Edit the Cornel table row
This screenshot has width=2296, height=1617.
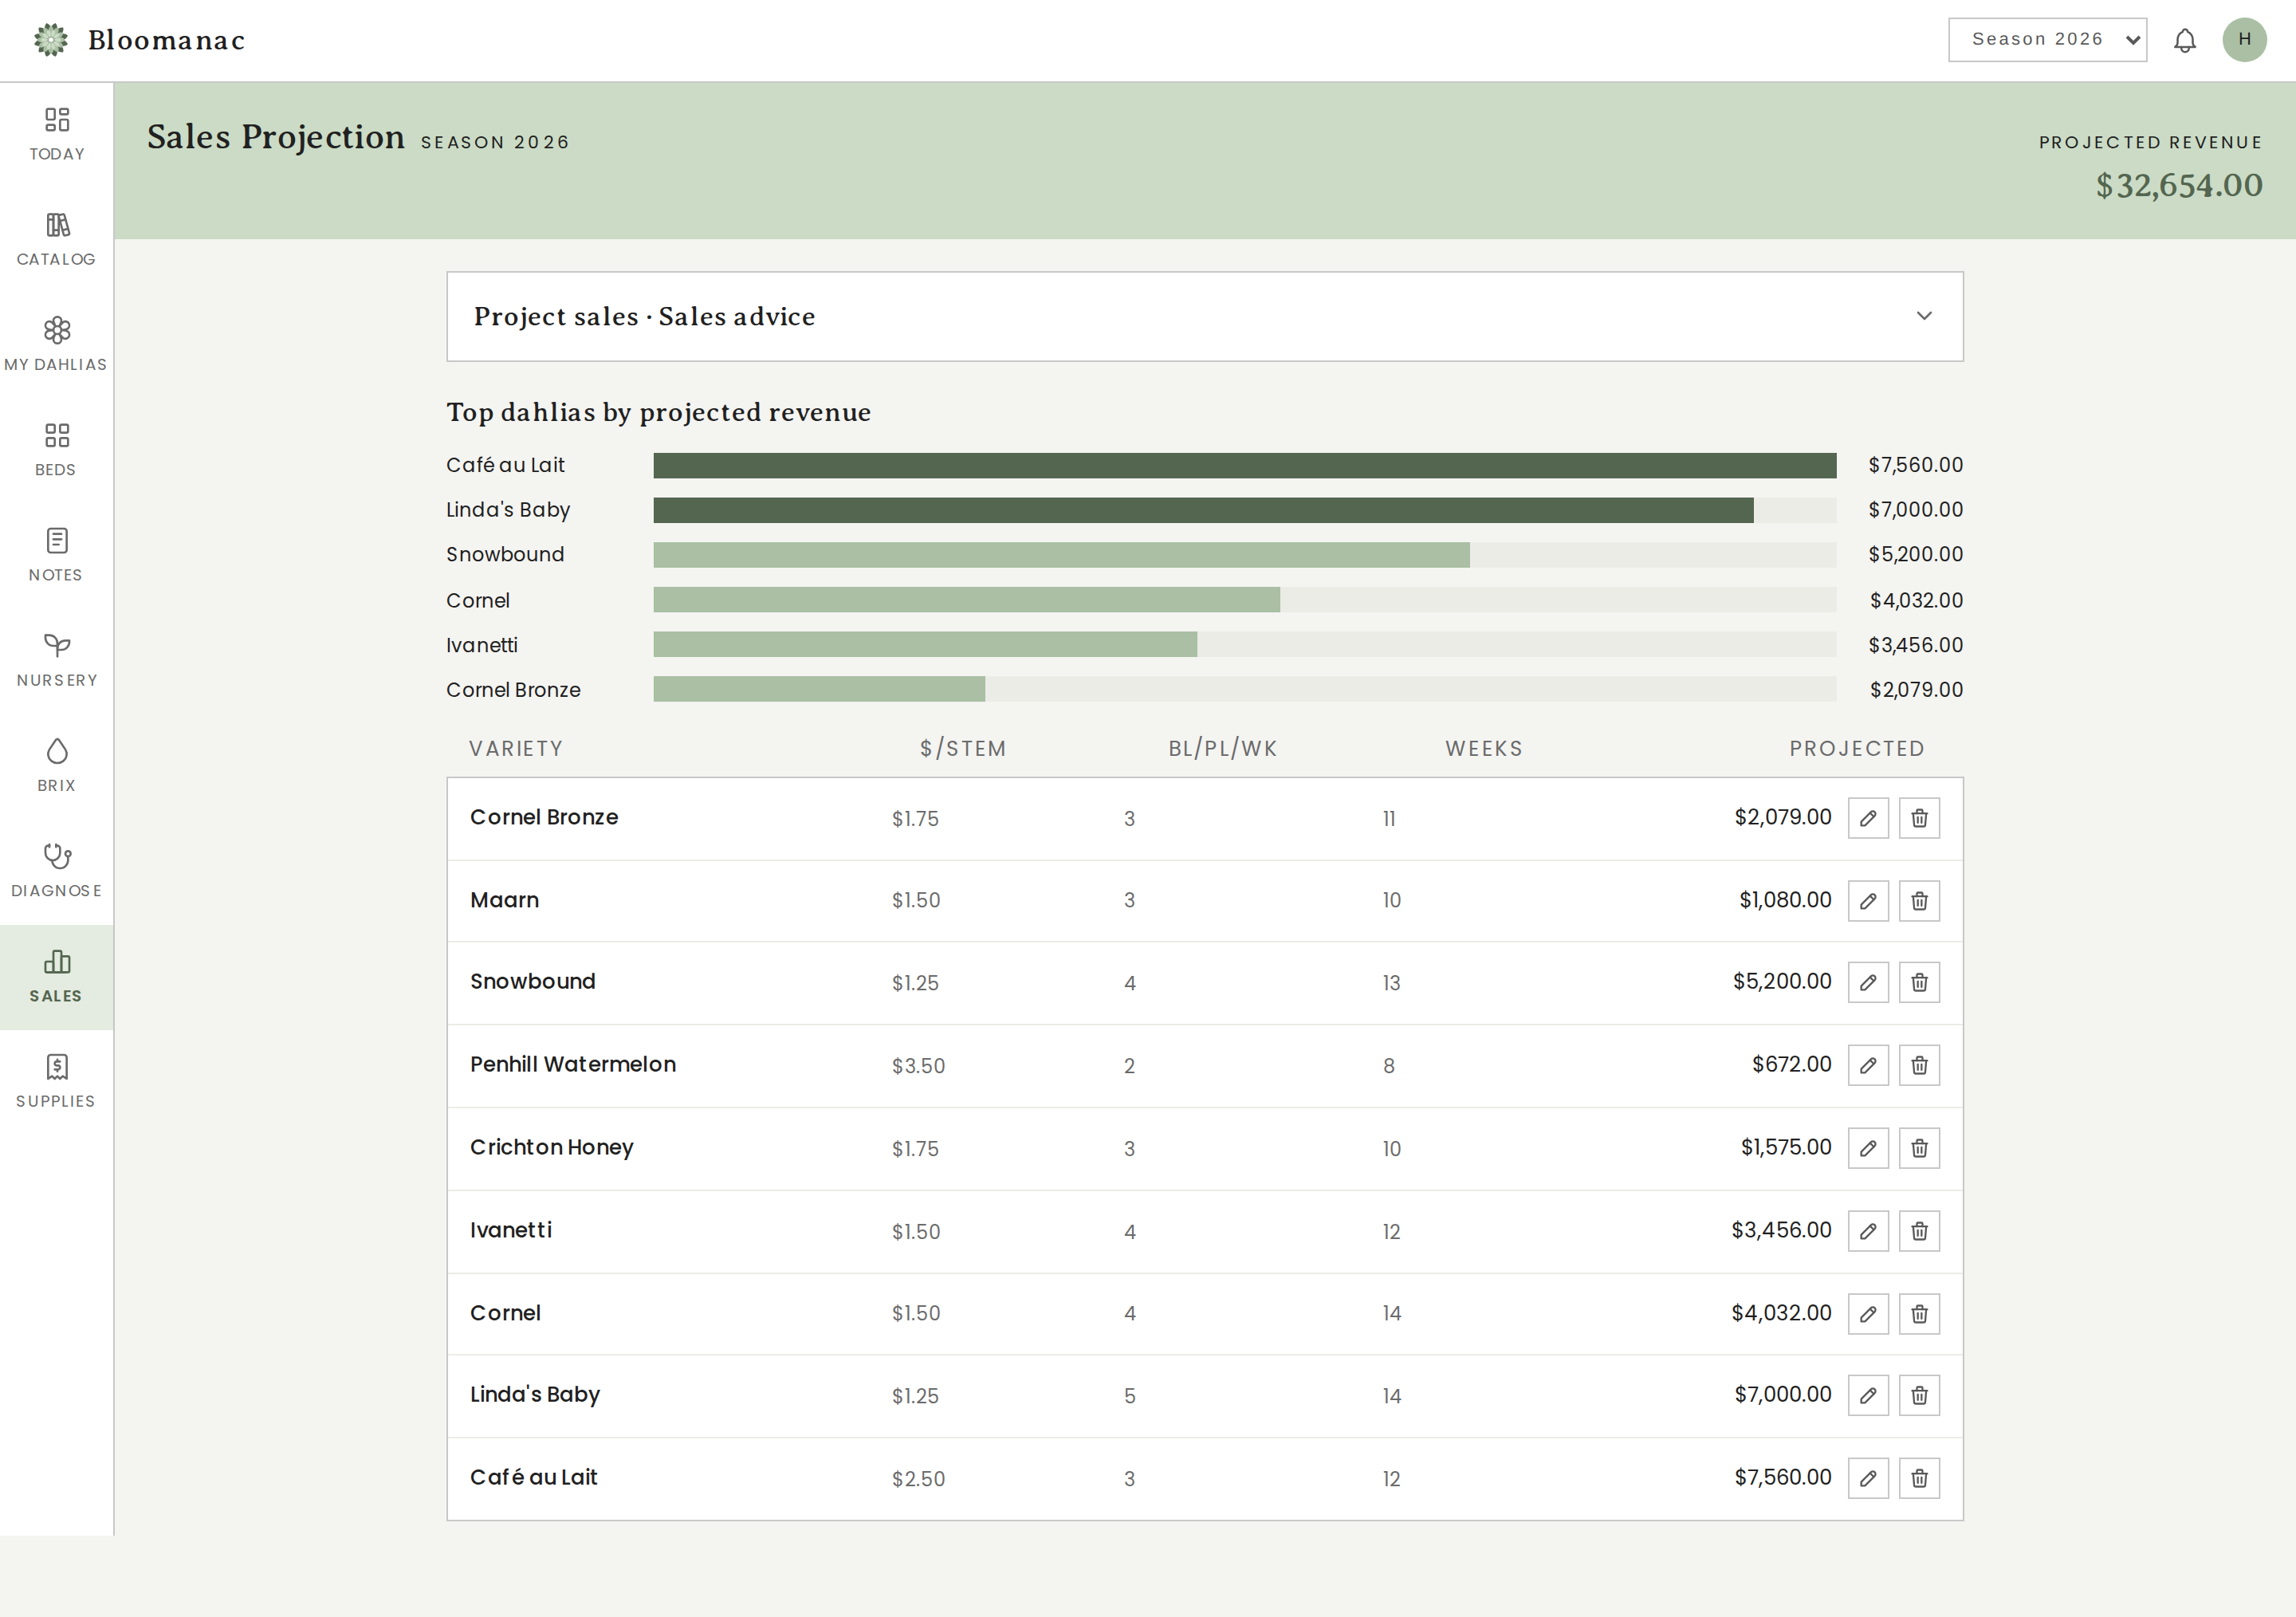[x=1868, y=1314]
